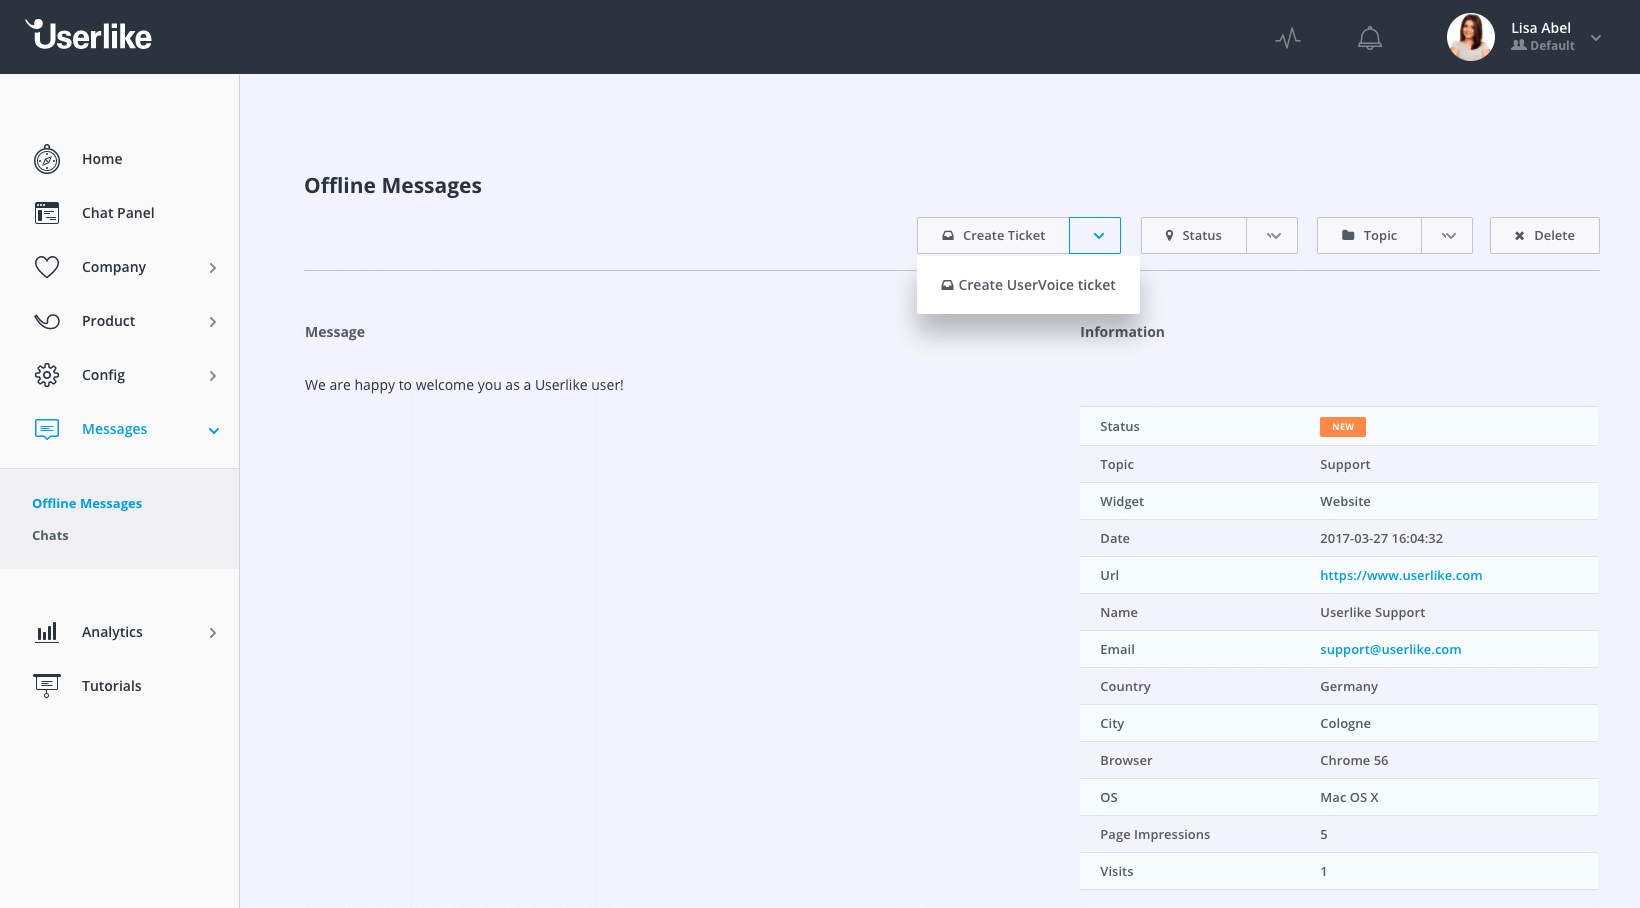Open Chat Panel from sidebar

click(118, 213)
